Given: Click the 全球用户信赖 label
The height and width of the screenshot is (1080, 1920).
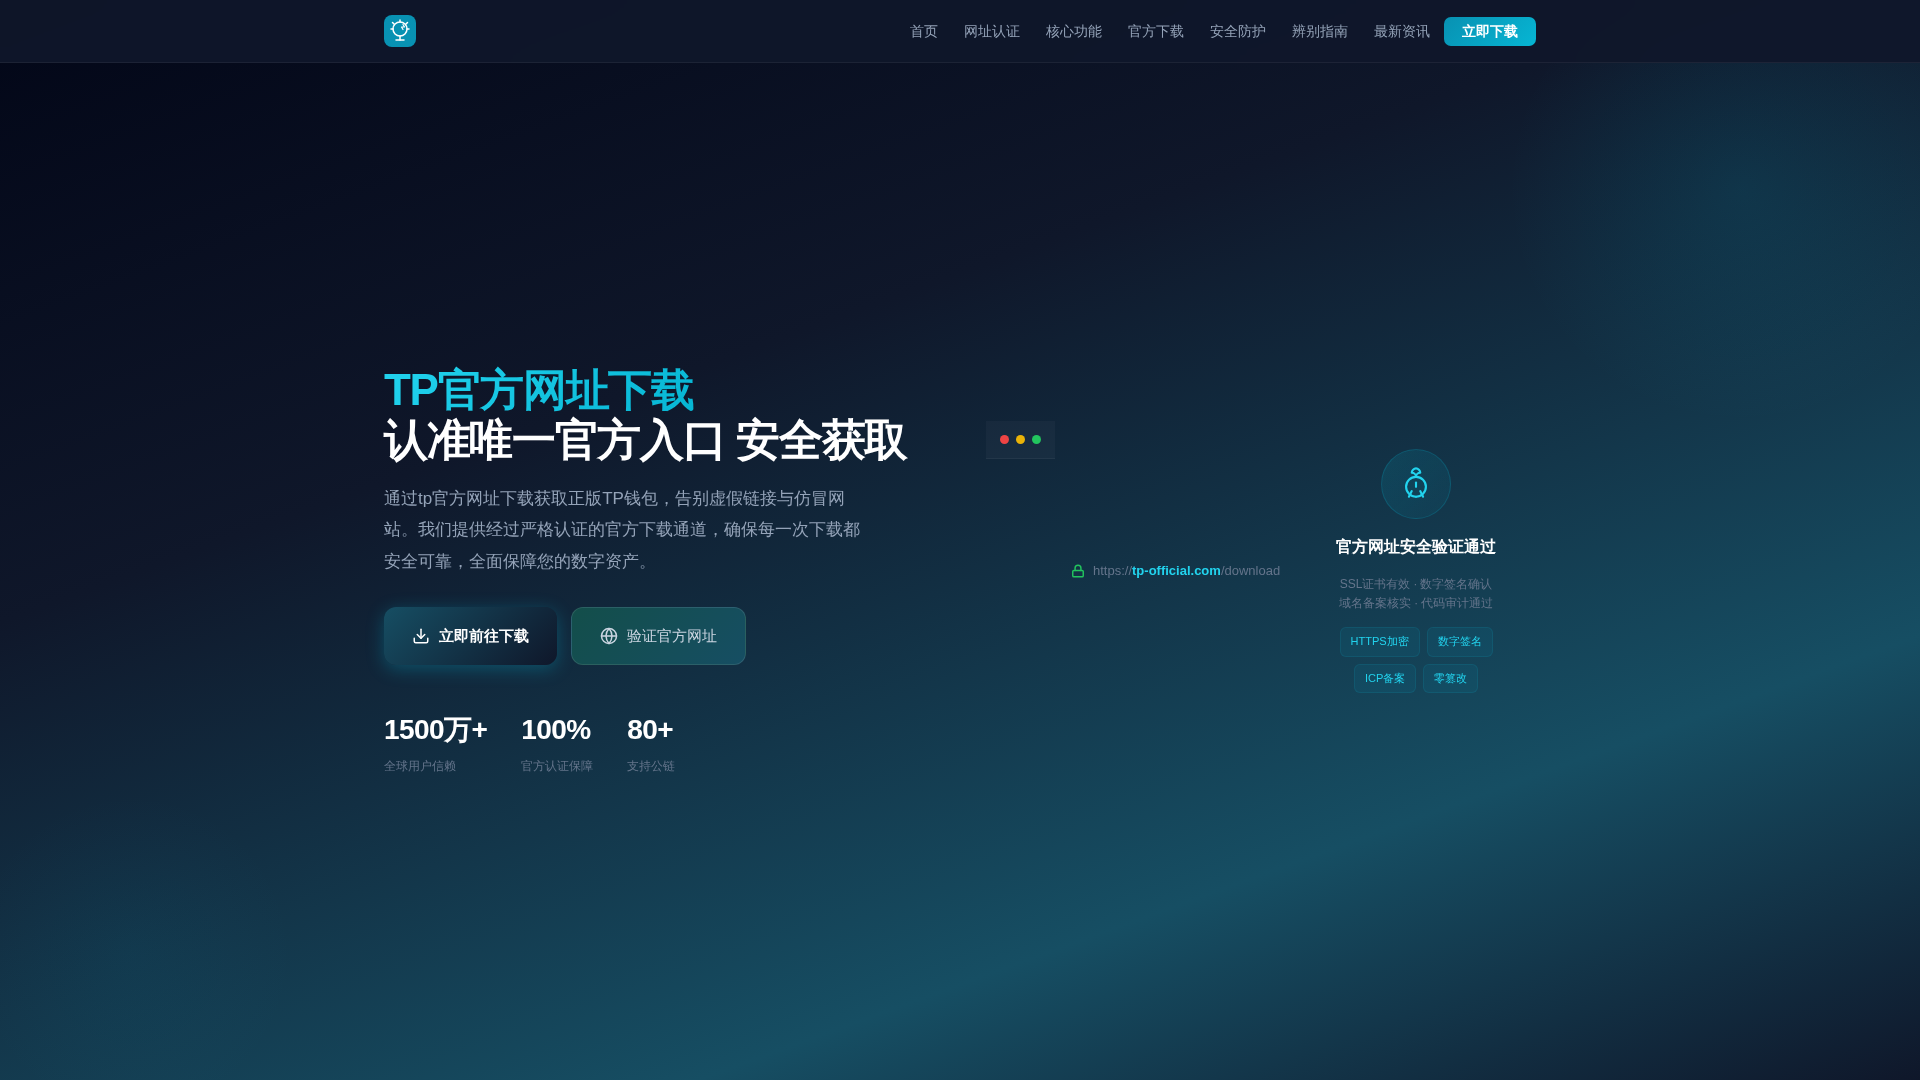Looking at the screenshot, I should pyautogui.click(x=420, y=766).
